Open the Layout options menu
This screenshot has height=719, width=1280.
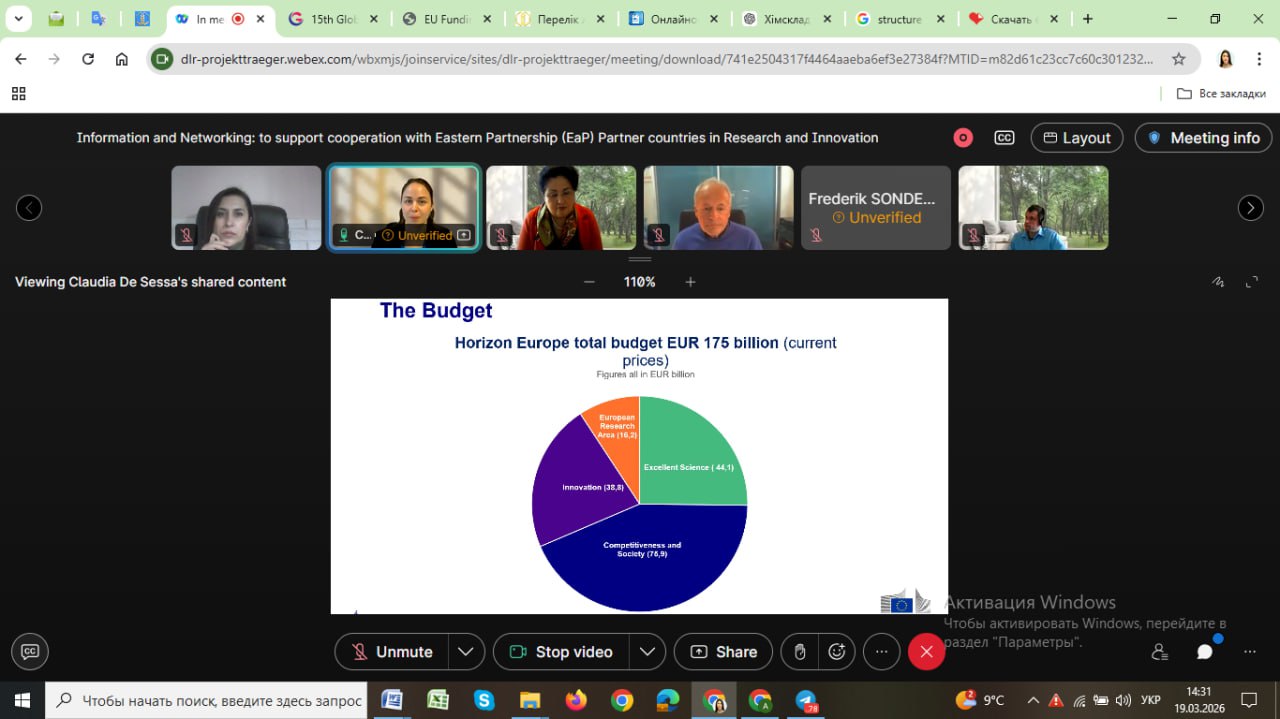tap(1076, 138)
